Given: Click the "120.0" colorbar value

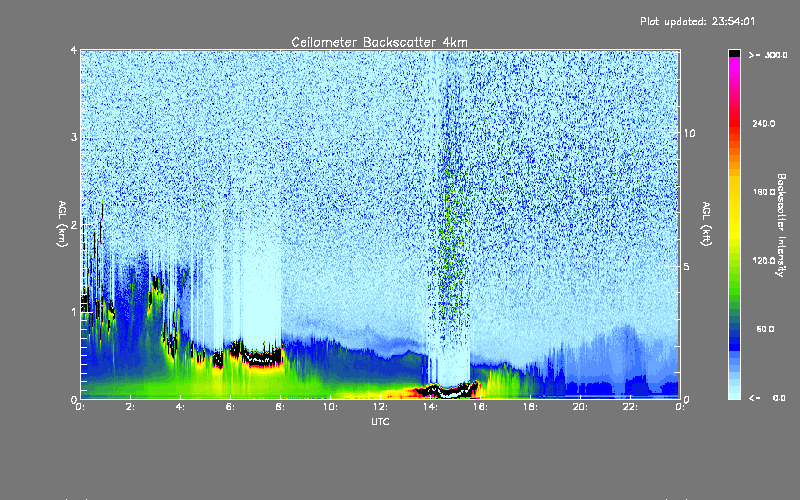Looking at the screenshot, I should (x=764, y=260).
